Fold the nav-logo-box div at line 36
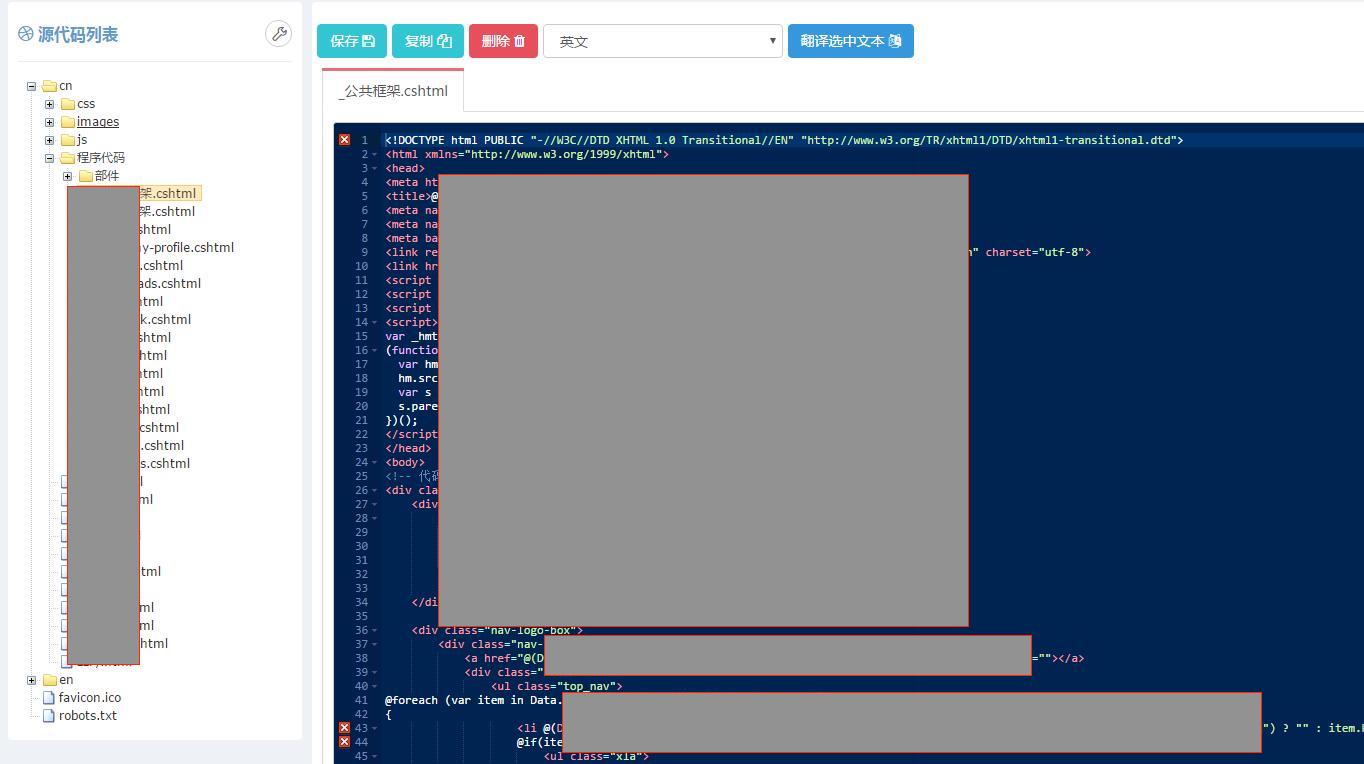The width and height of the screenshot is (1364, 764). click(375, 630)
